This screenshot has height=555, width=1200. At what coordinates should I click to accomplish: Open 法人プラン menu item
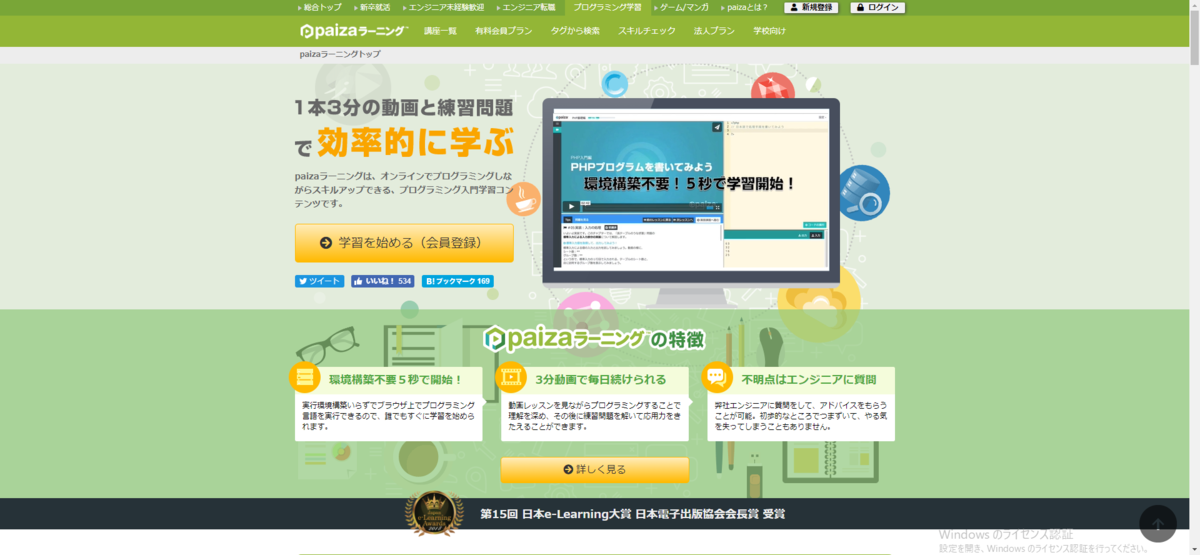tap(714, 31)
